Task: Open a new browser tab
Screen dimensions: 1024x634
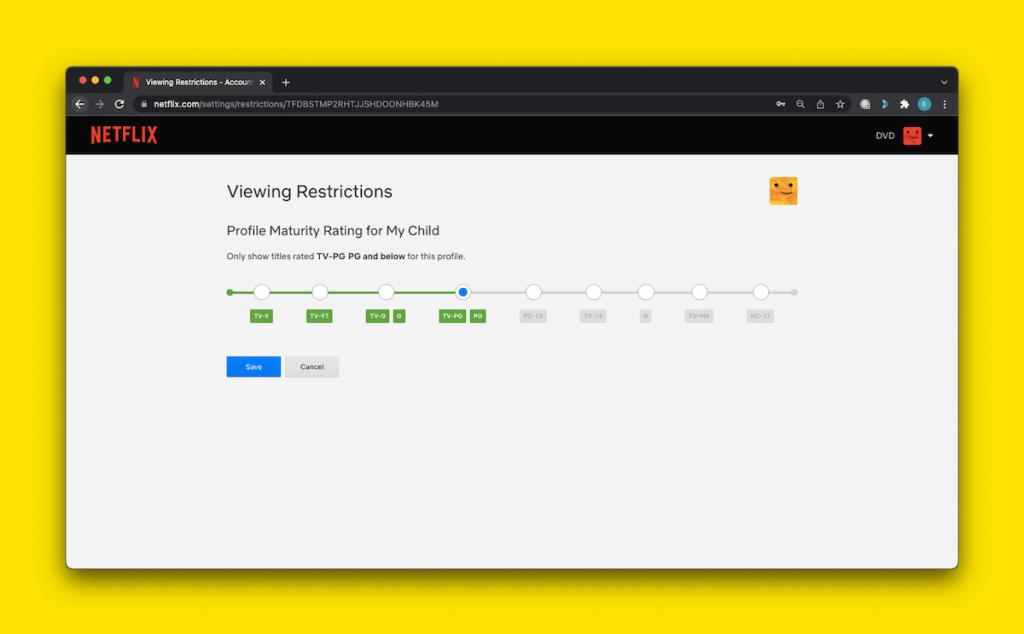Action: (x=286, y=82)
